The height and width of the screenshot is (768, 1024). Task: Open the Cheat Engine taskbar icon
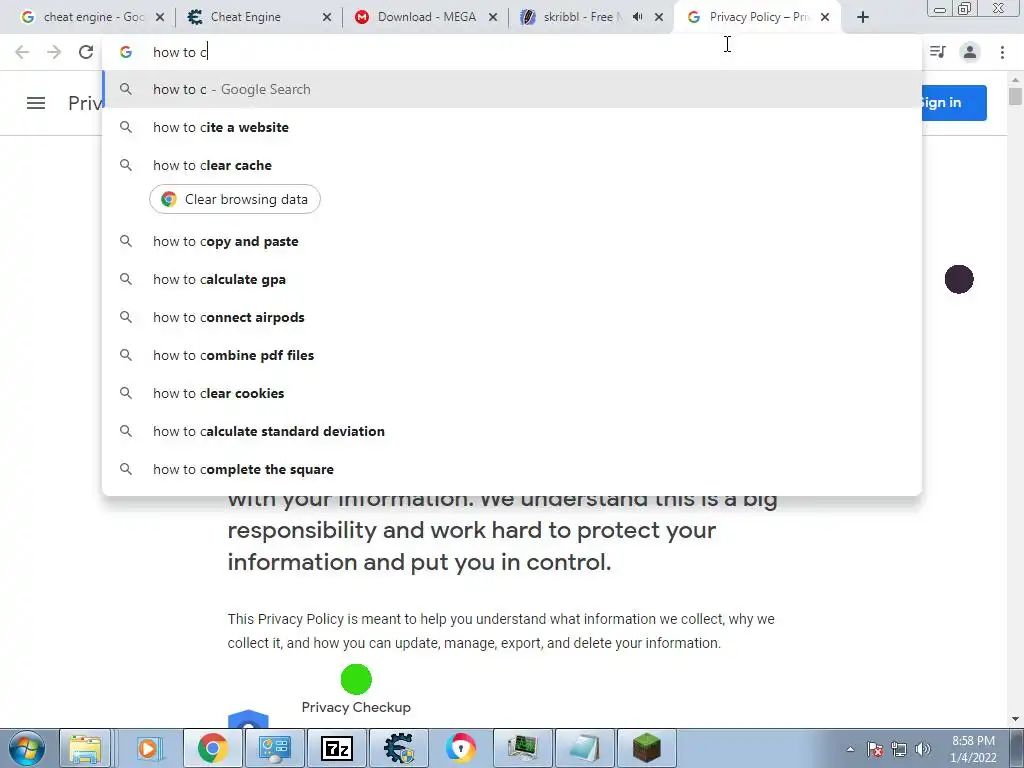click(399, 748)
